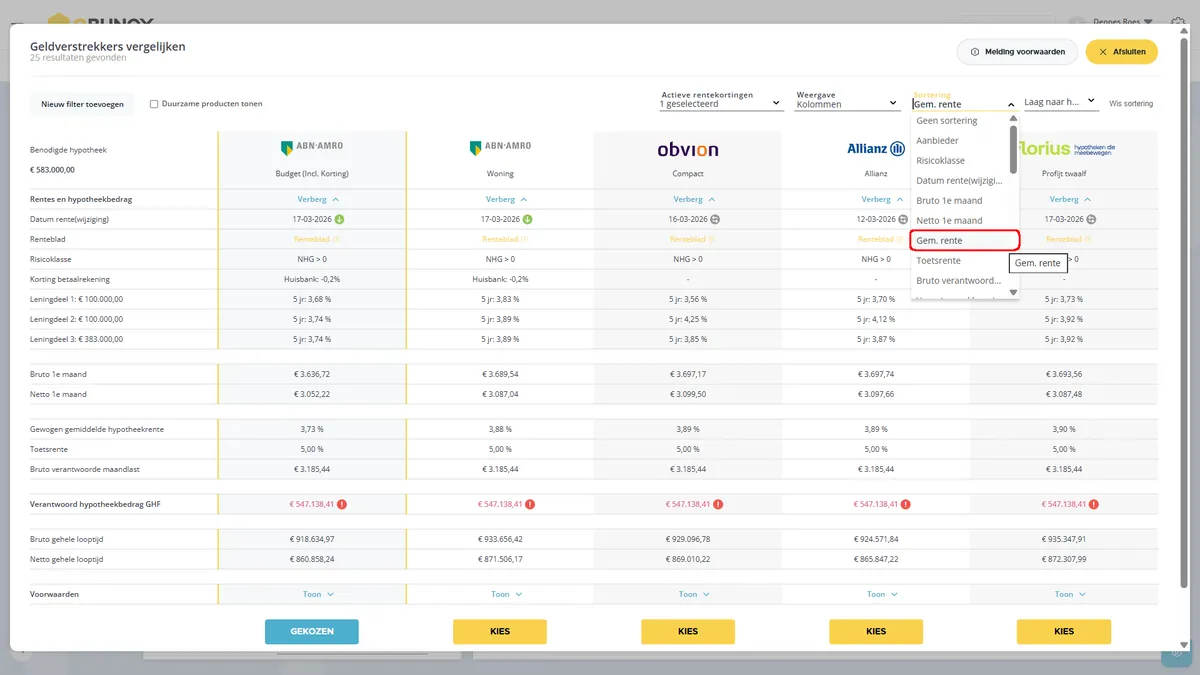
Task: Click the ABN AMRO logo above Woning
Action: click(500, 148)
